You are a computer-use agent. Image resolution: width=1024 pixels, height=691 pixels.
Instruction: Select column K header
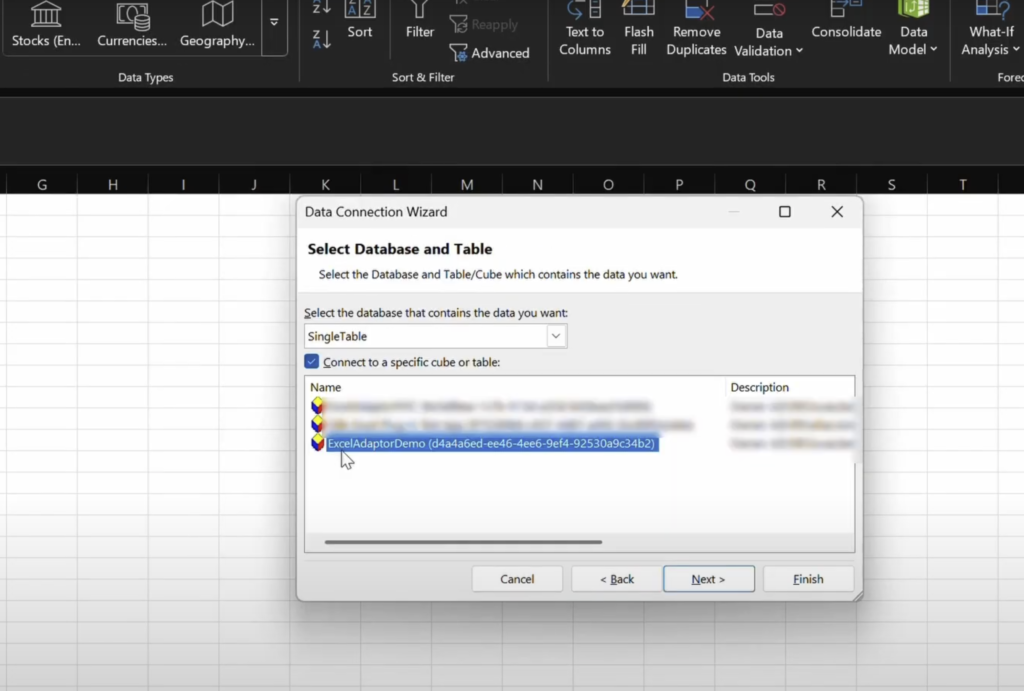pos(325,185)
